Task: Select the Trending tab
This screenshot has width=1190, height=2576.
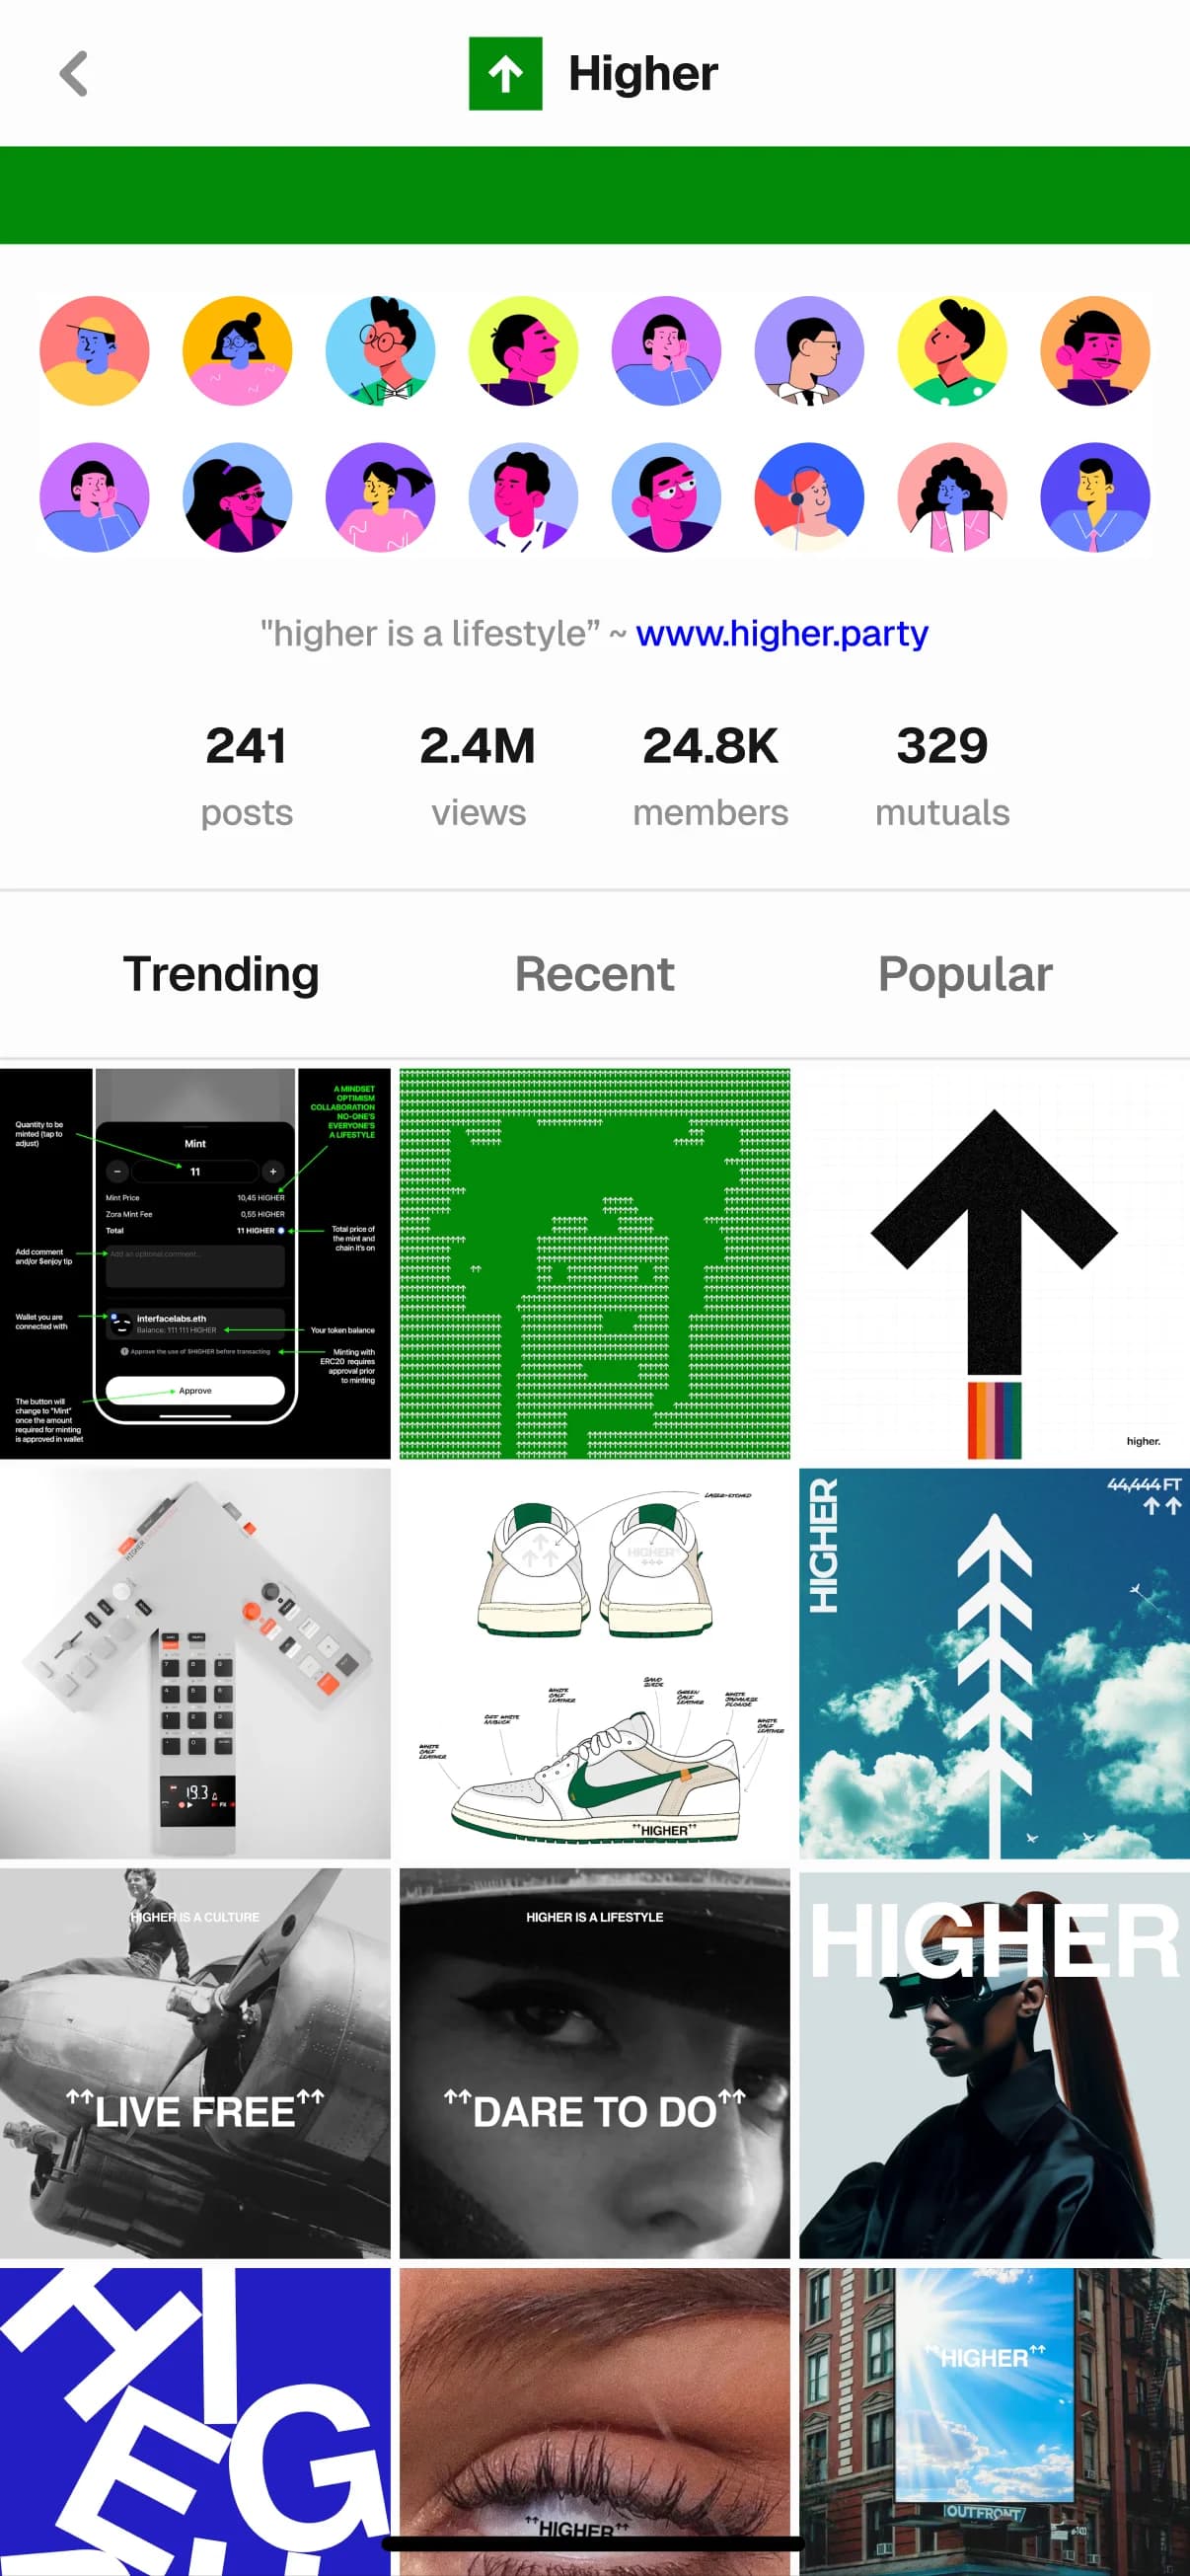Action: (221, 974)
